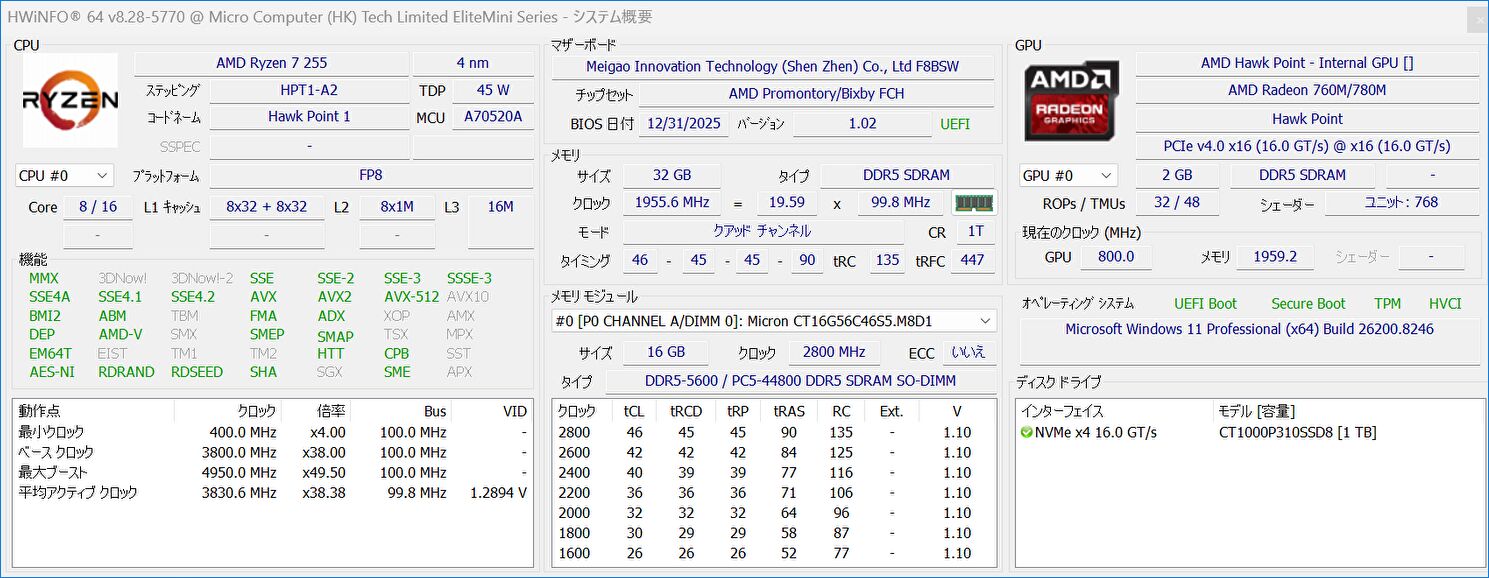The width and height of the screenshot is (1489, 578).
Task: Close the system summary window
Action: (1475, 18)
